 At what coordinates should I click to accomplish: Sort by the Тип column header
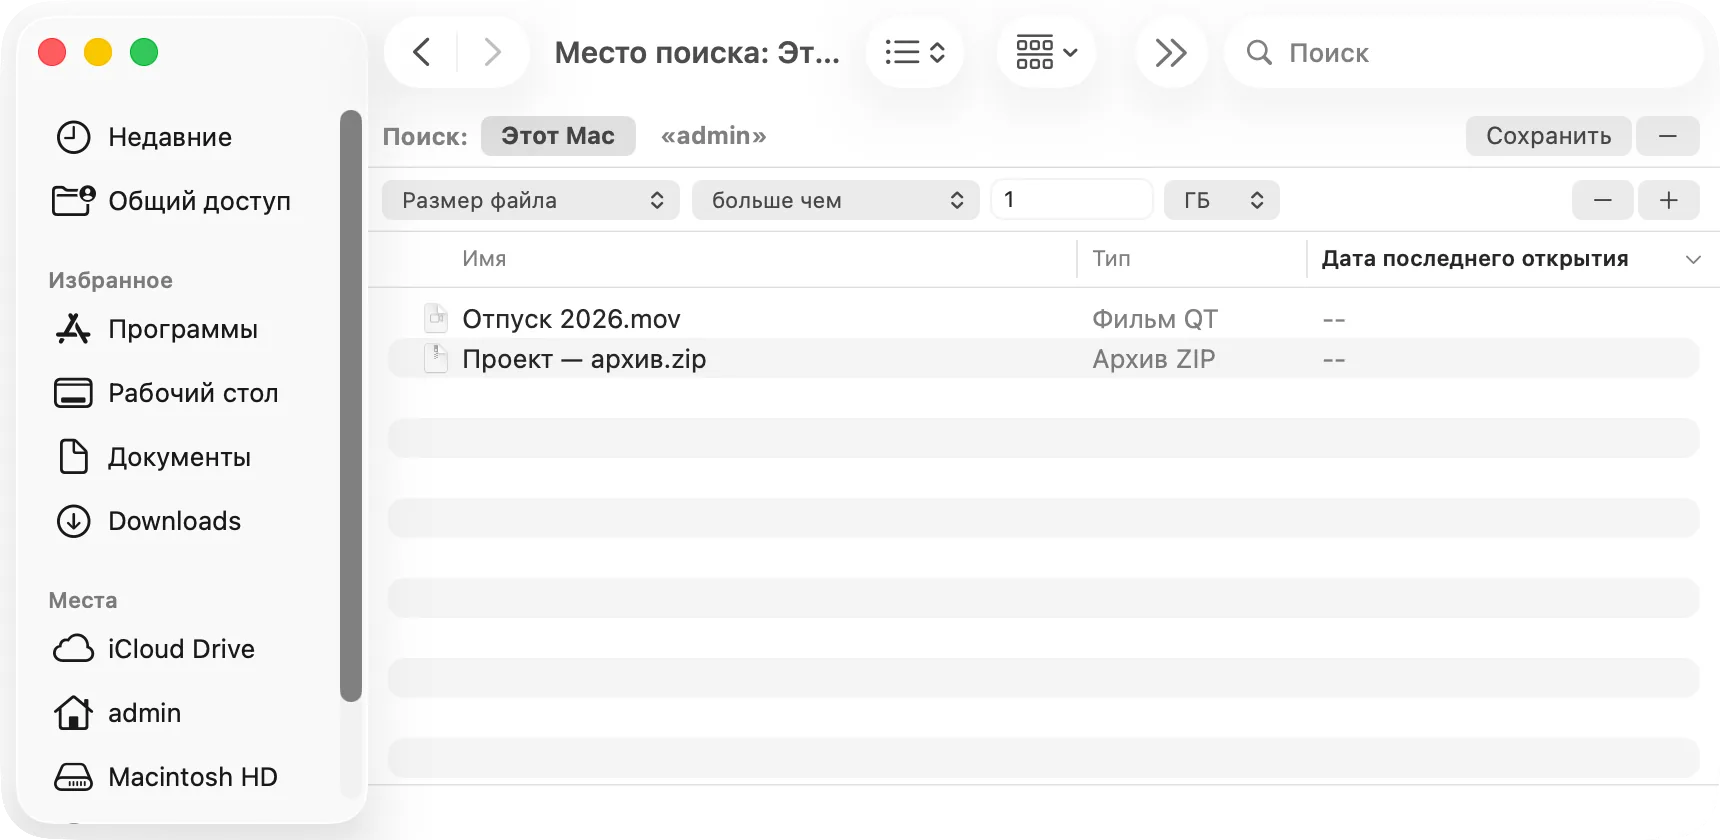coord(1111,259)
